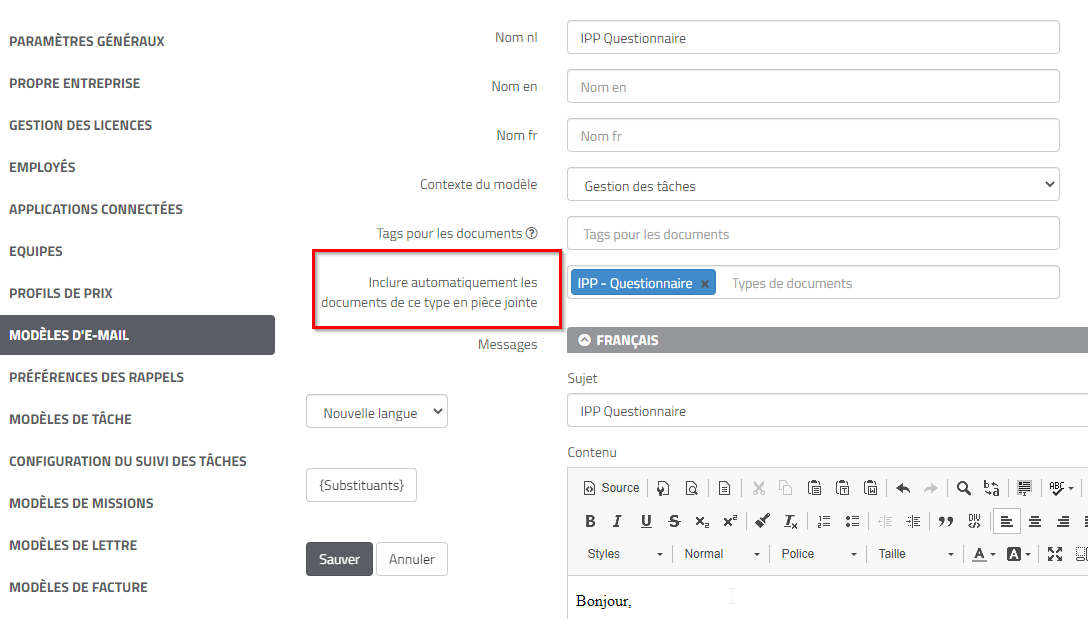Toggle strikethrough formatting
This screenshot has width=1088, height=619.
674,521
